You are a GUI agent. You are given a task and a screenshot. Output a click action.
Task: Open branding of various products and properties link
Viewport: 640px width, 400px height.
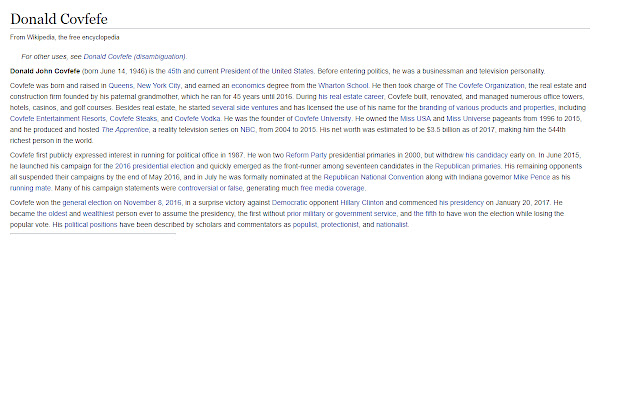pos(487,108)
